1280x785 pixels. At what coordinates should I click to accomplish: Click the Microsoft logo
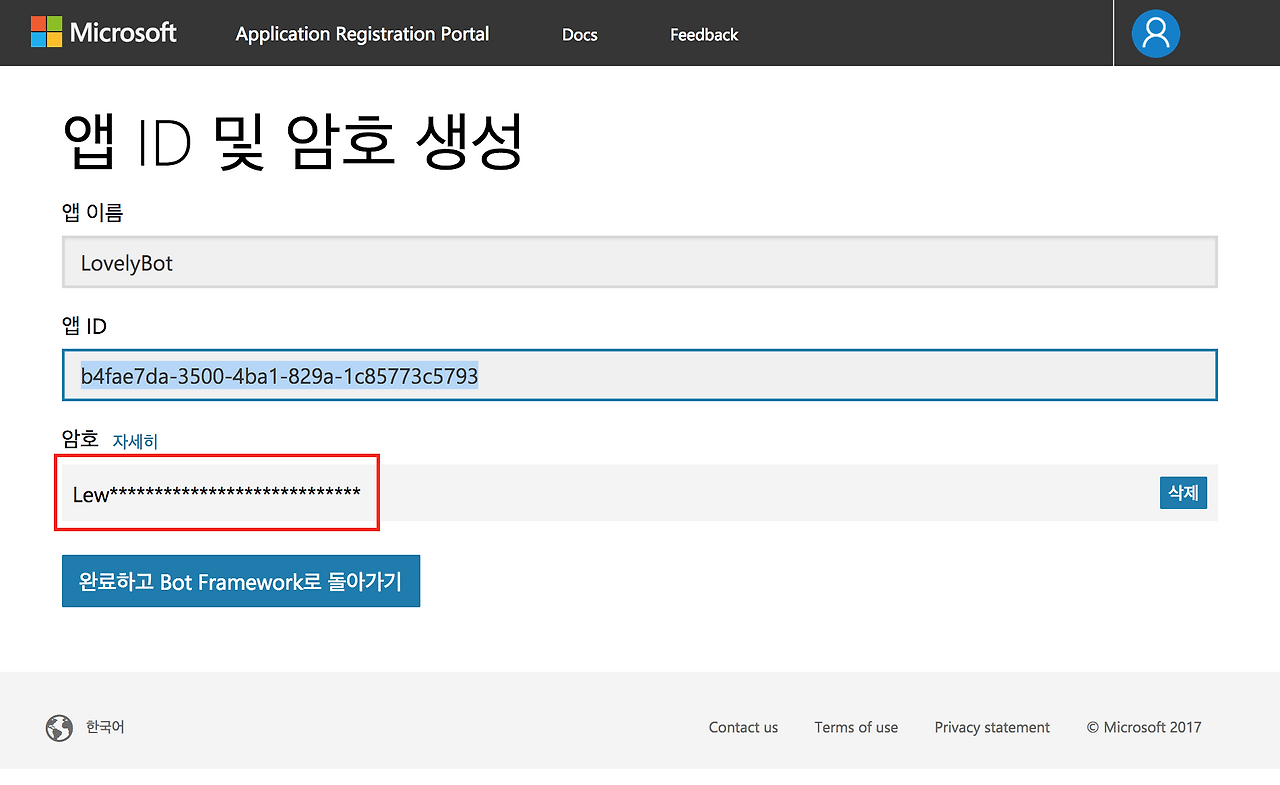tap(104, 32)
